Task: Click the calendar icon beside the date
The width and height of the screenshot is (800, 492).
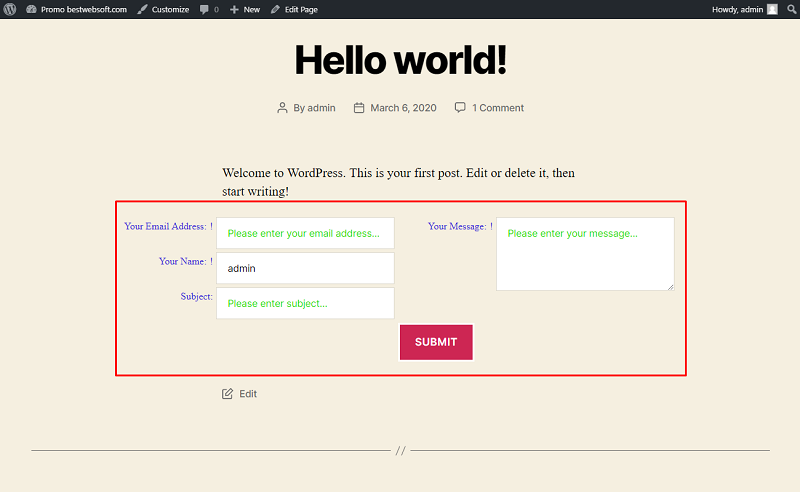Action: [x=359, y=108]
